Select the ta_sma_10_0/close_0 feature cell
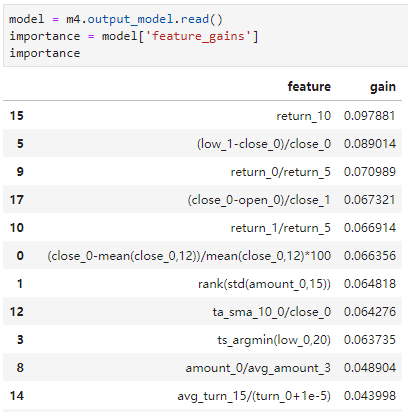 pyautogui.click(x=272, y=312)
